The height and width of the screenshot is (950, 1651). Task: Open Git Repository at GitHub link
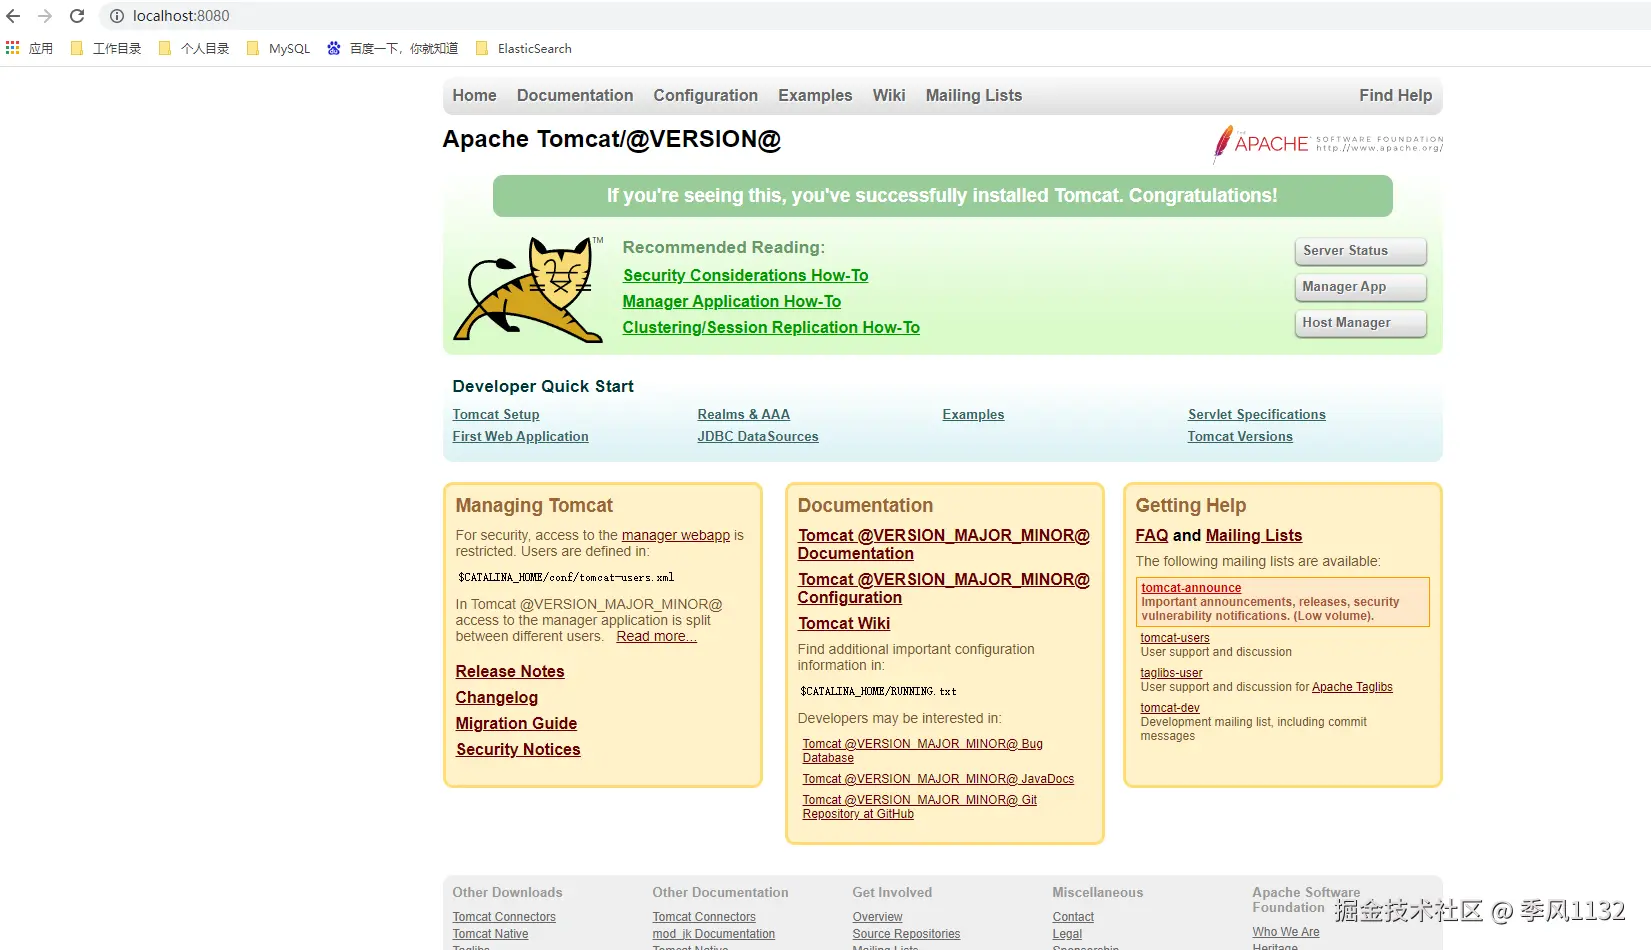(920, 807)
